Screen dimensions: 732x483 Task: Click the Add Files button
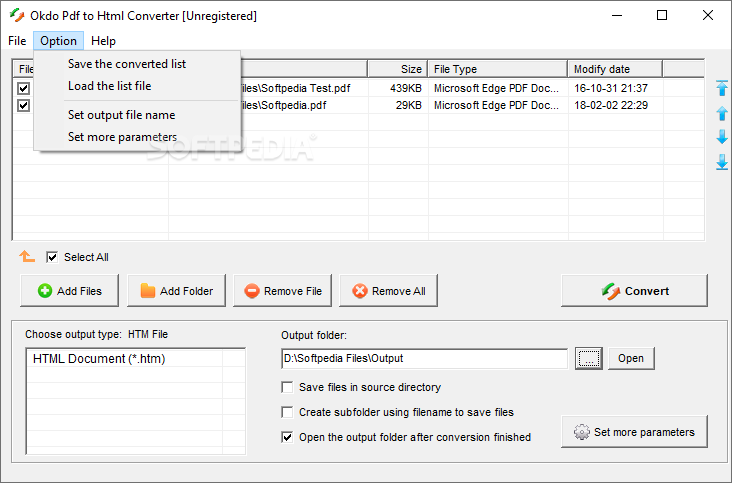click(70, 291)
